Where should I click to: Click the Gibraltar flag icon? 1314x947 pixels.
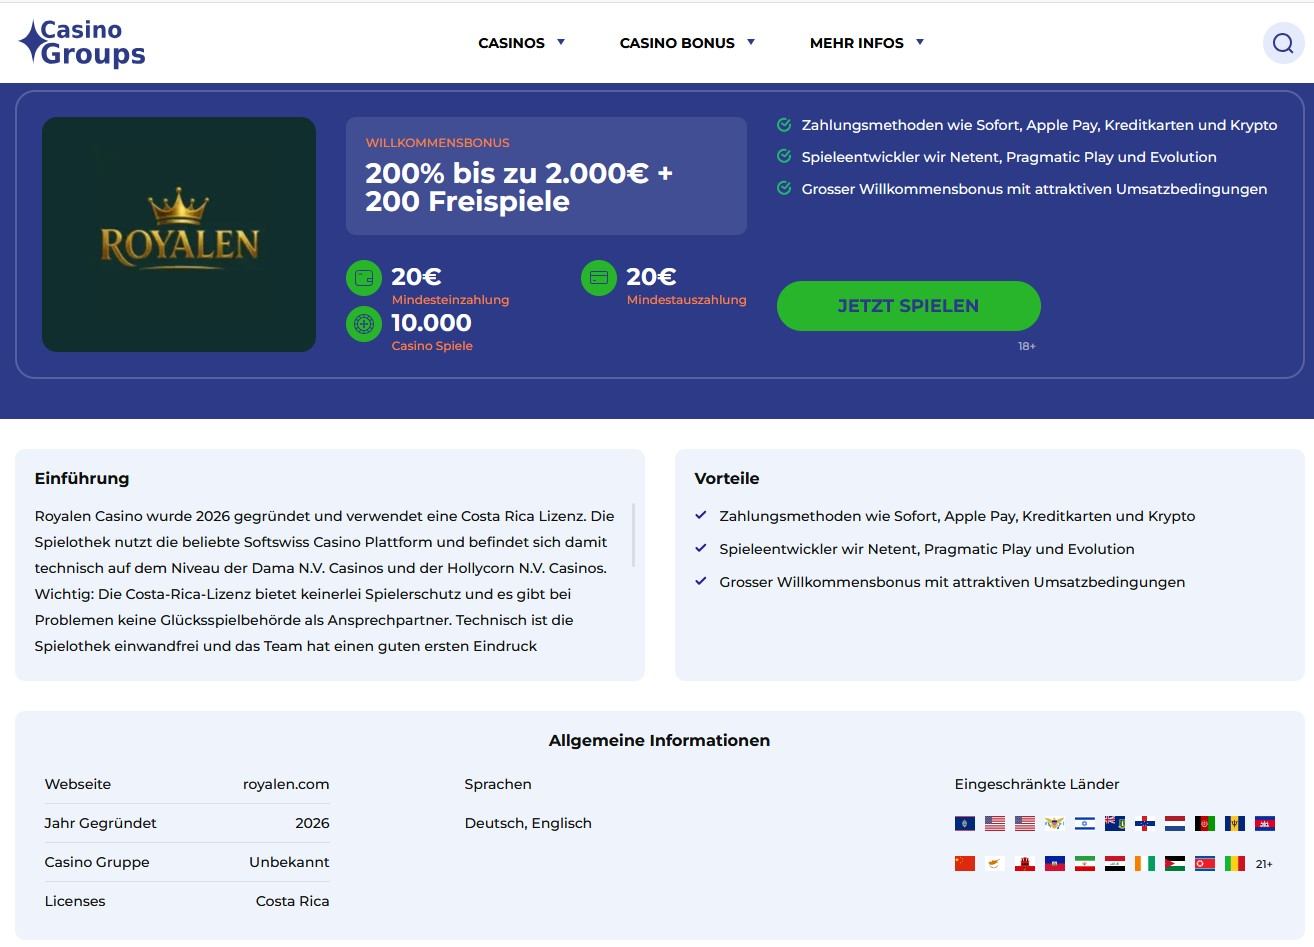click(x=1025, y=864)
